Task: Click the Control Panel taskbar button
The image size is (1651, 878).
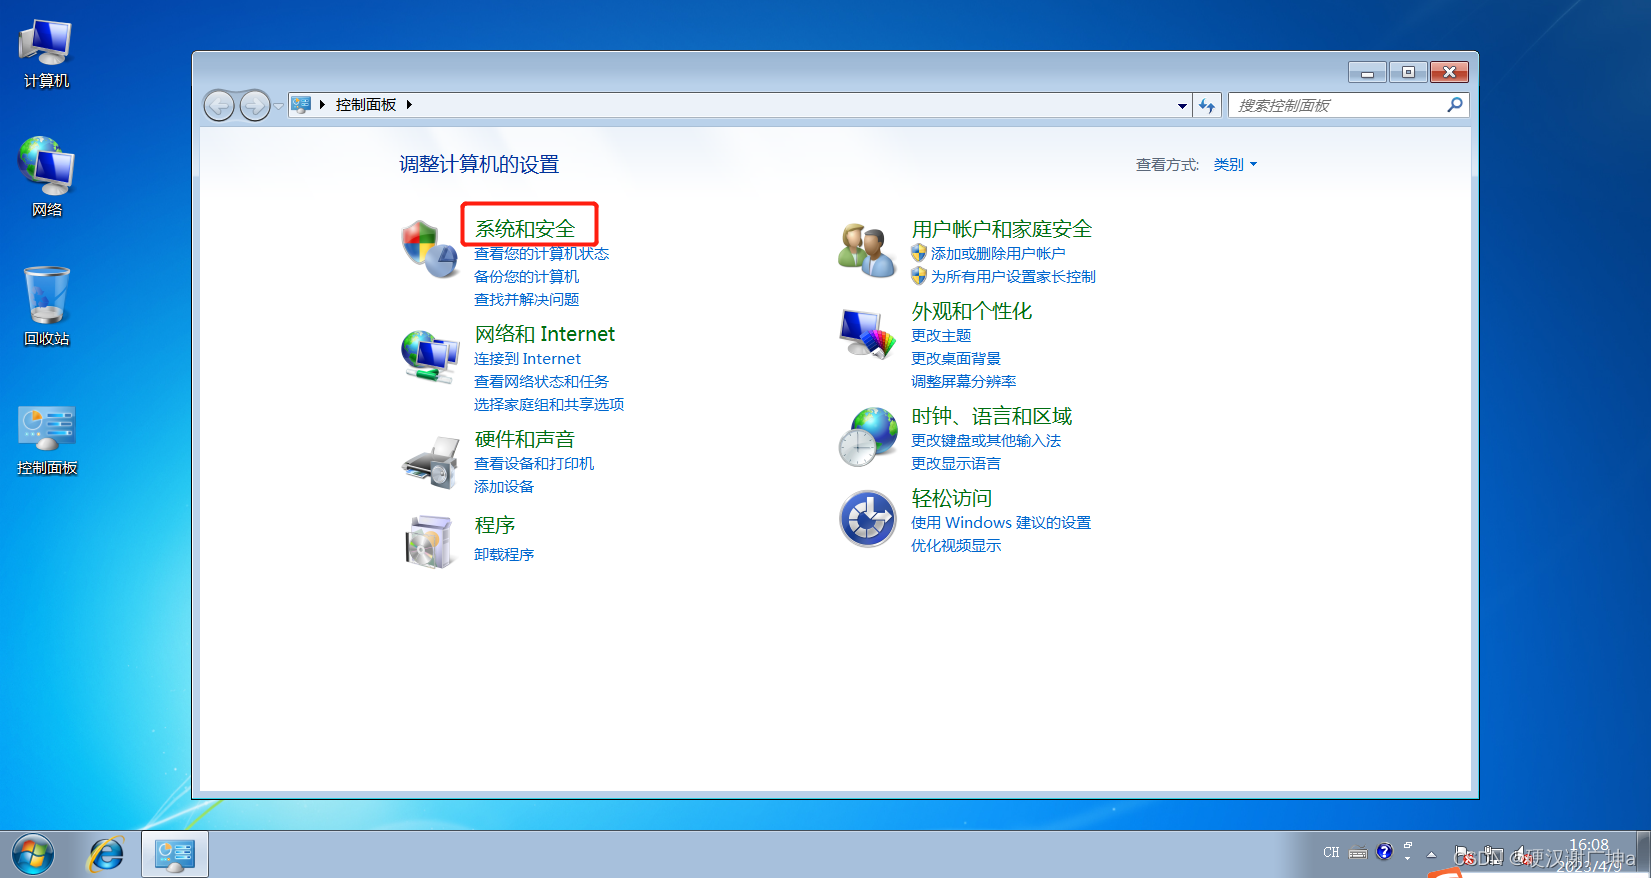Action: pos(175,854)
